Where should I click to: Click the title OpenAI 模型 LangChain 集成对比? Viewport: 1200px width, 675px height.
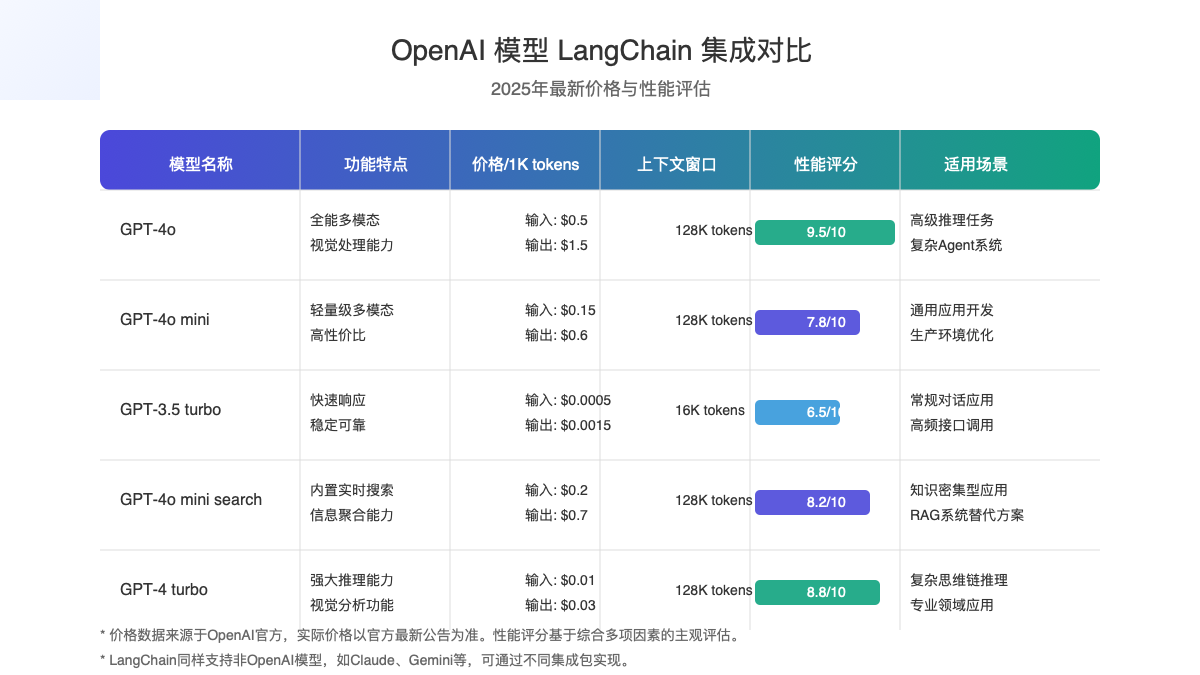600,51
